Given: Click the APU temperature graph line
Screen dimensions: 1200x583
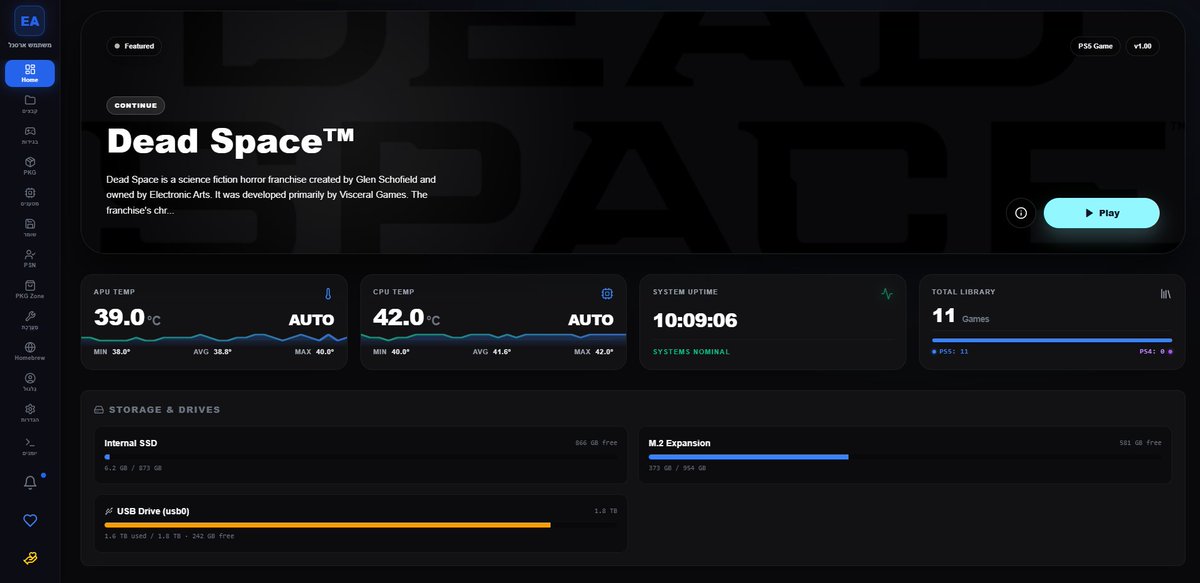Looking at the screenshot, I should (214, 338).
